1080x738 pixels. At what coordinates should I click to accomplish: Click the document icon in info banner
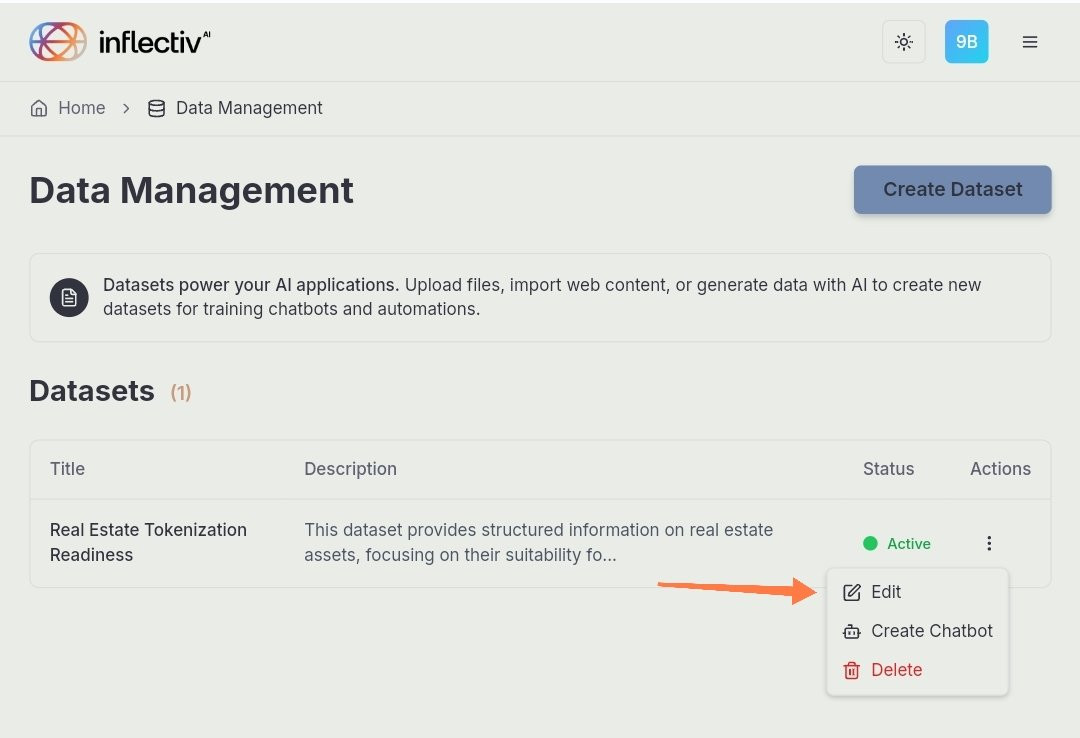pyautogui.click(x=69, y=298)
